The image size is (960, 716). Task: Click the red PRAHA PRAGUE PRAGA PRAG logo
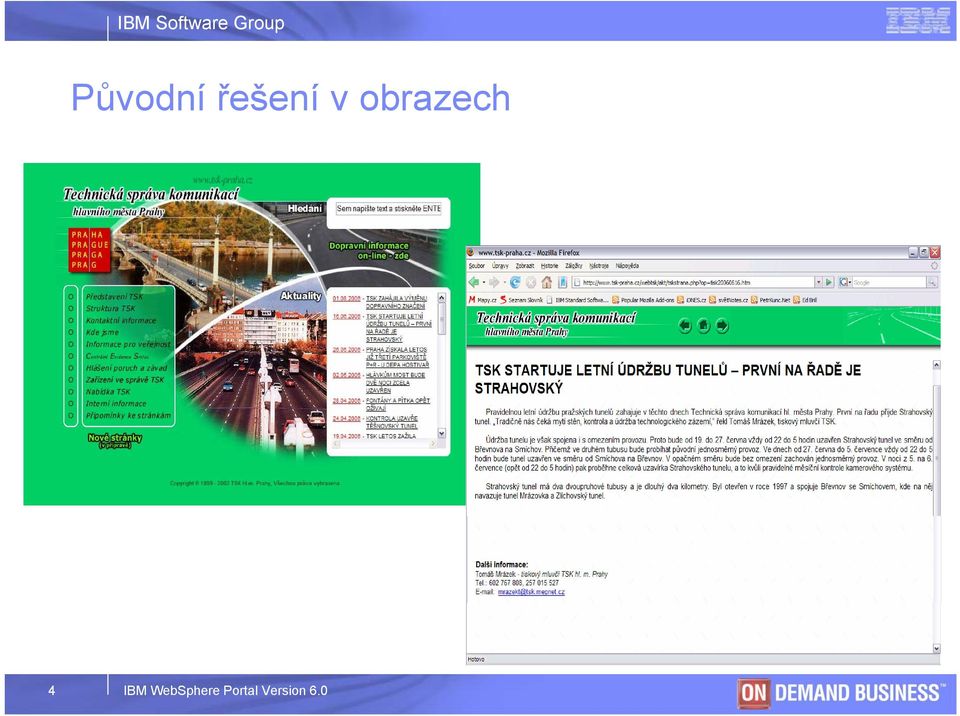point(89,250)
